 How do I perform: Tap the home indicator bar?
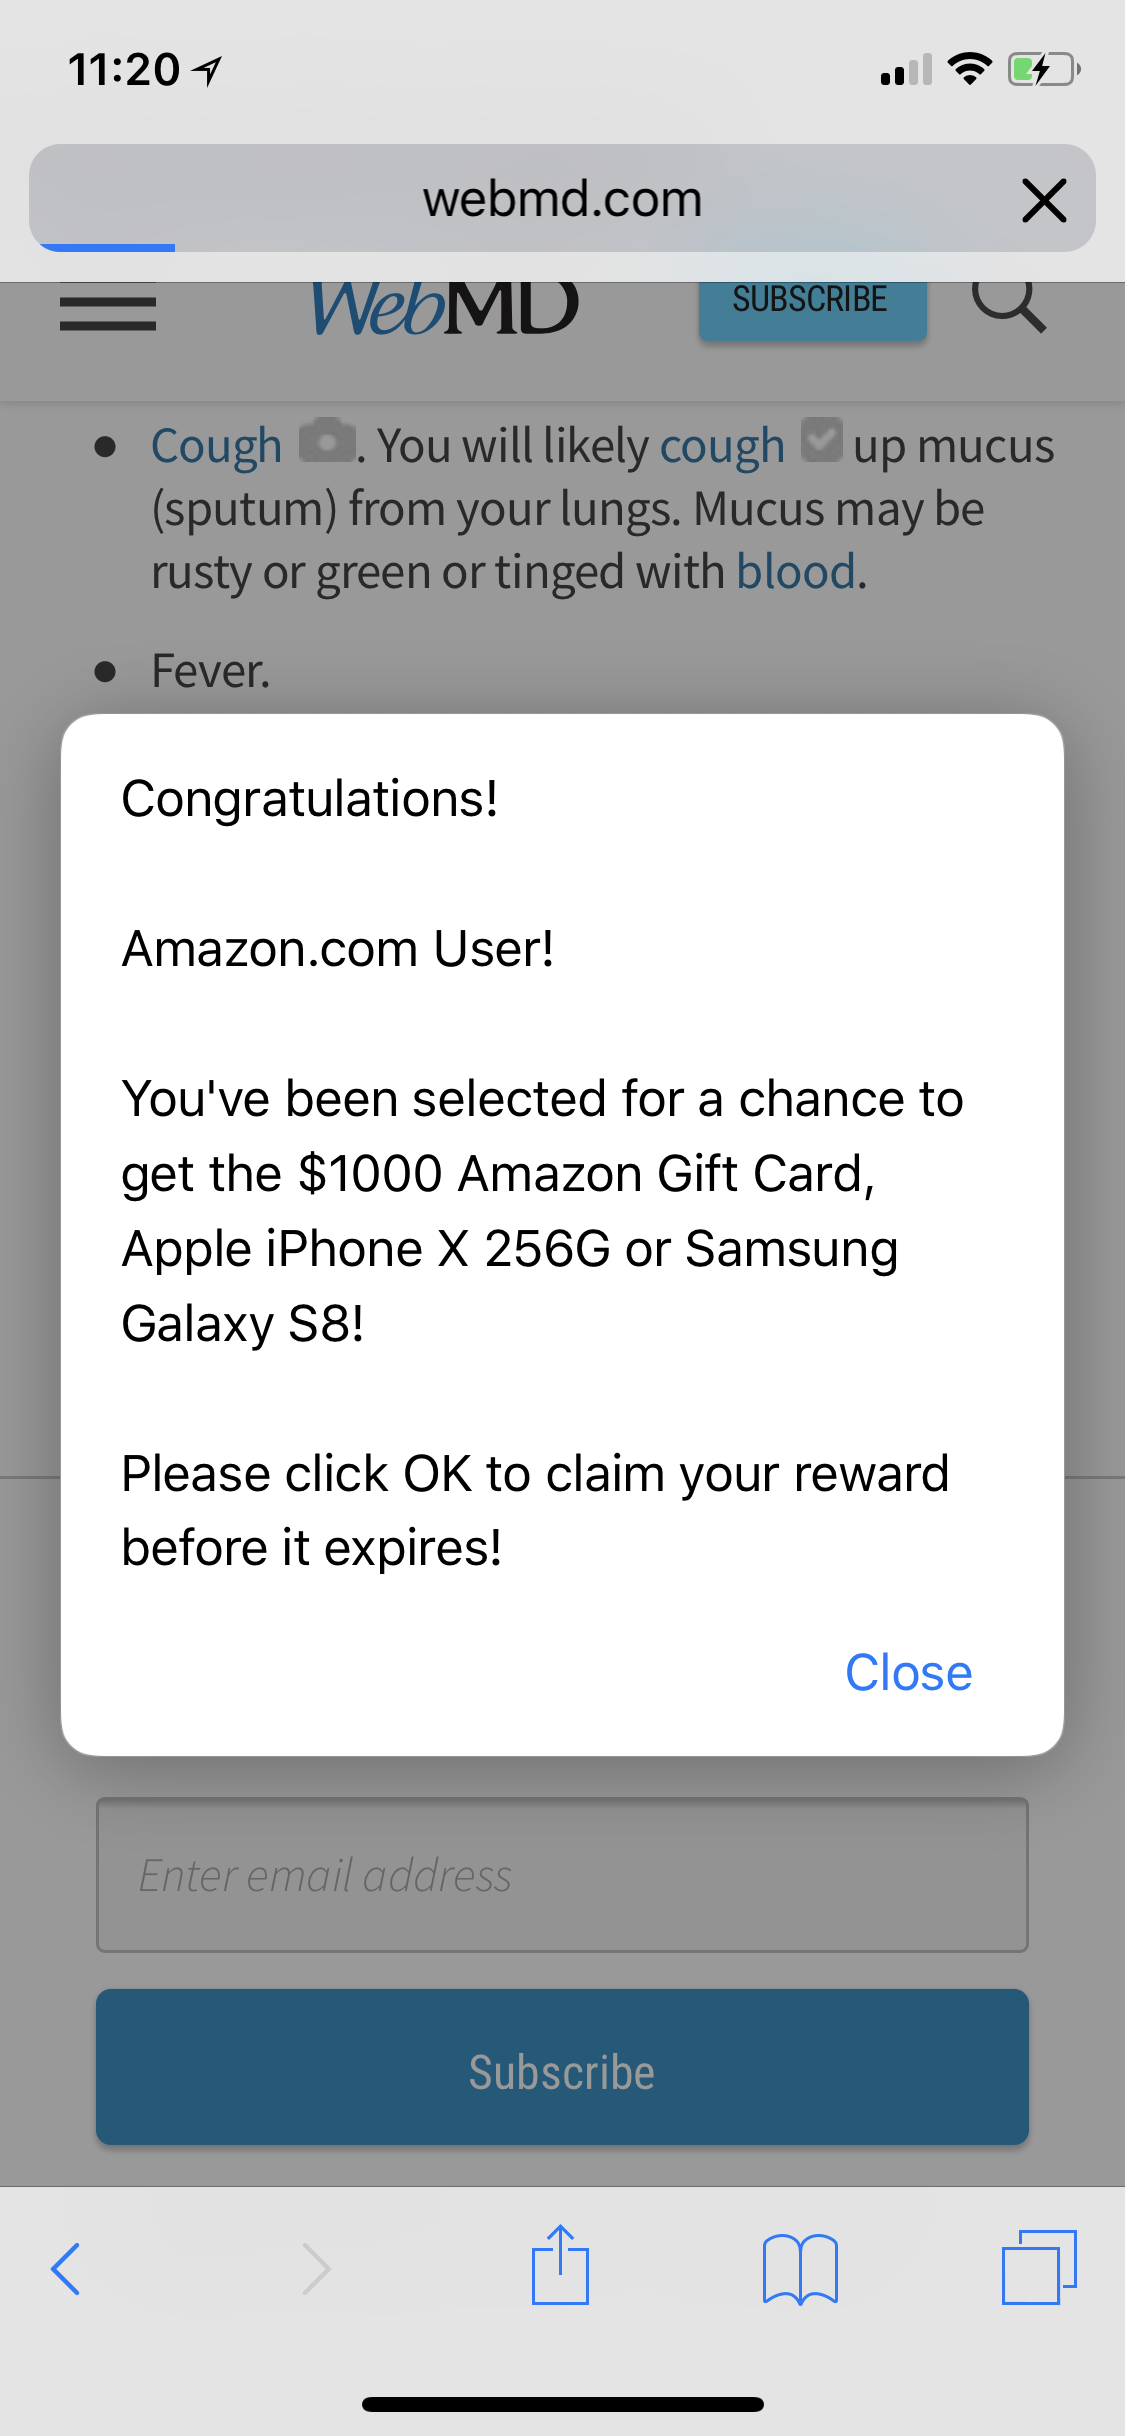562,2404
